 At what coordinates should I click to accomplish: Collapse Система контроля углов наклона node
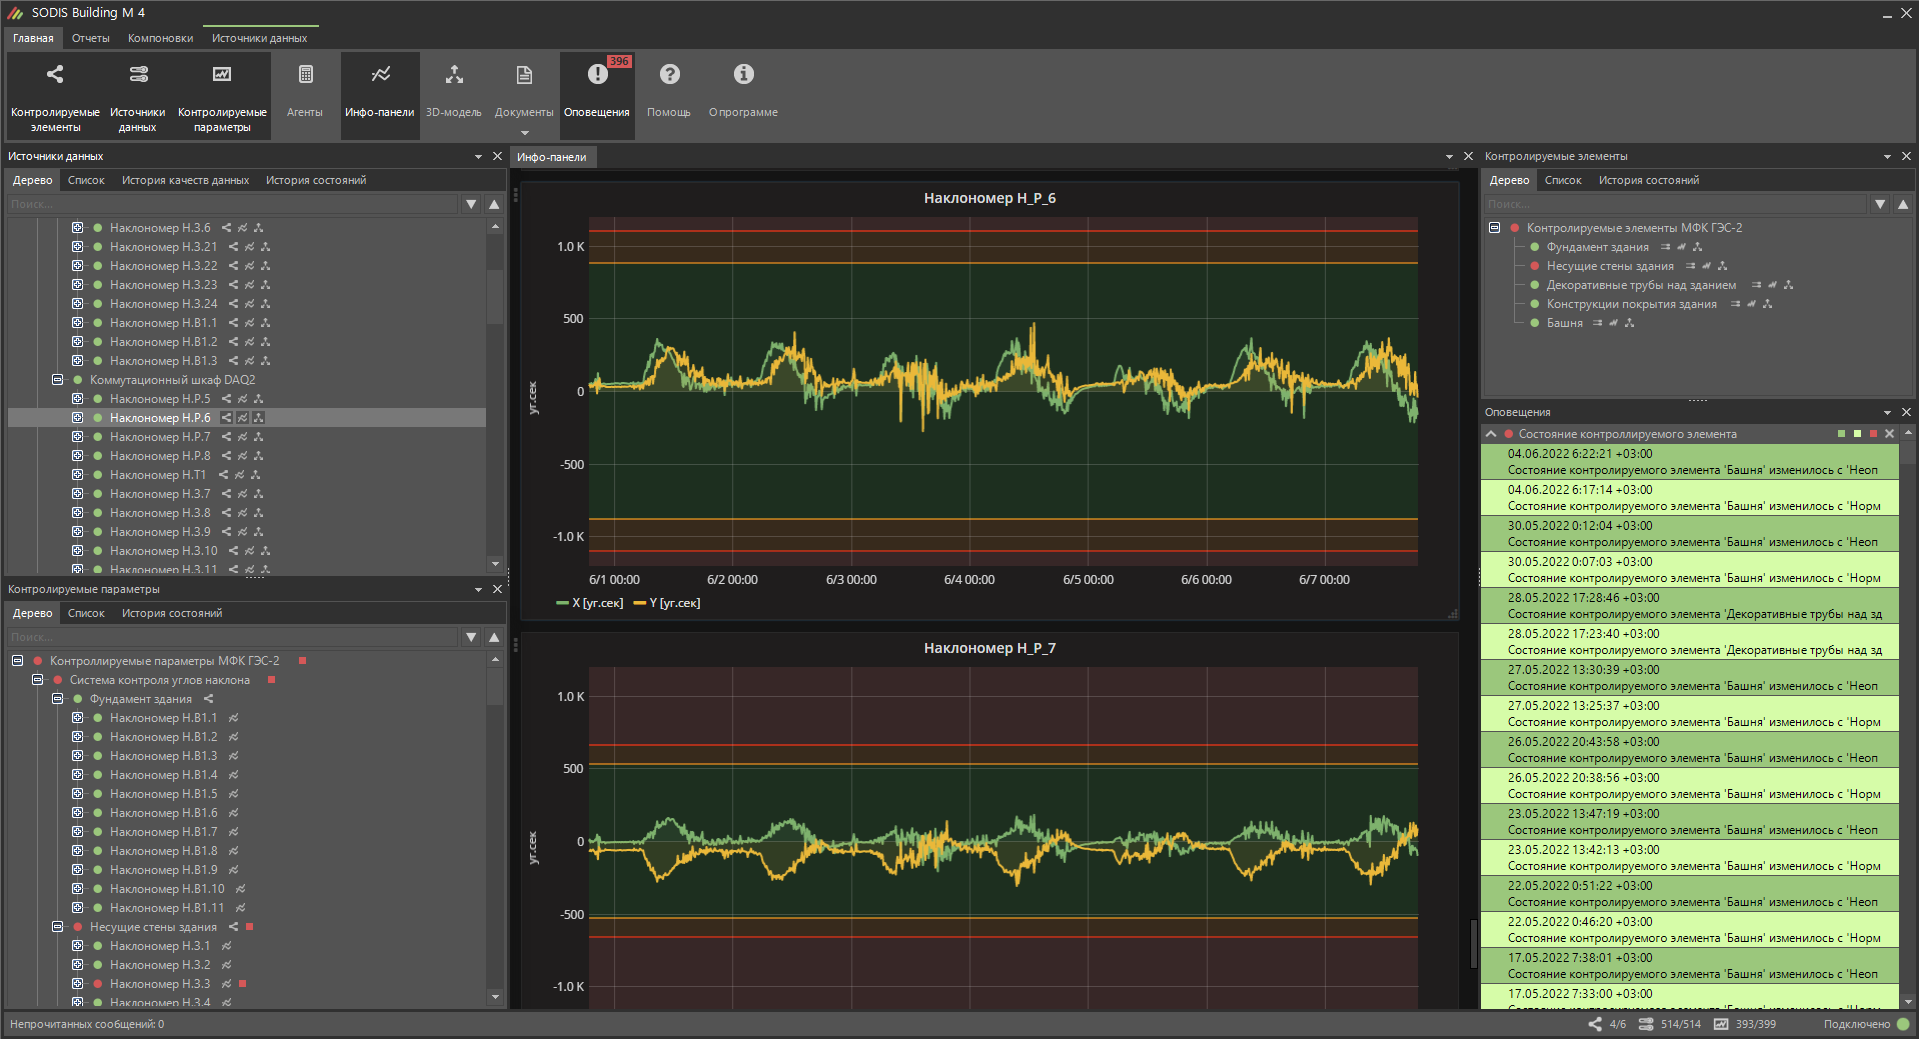click(38, 680)
